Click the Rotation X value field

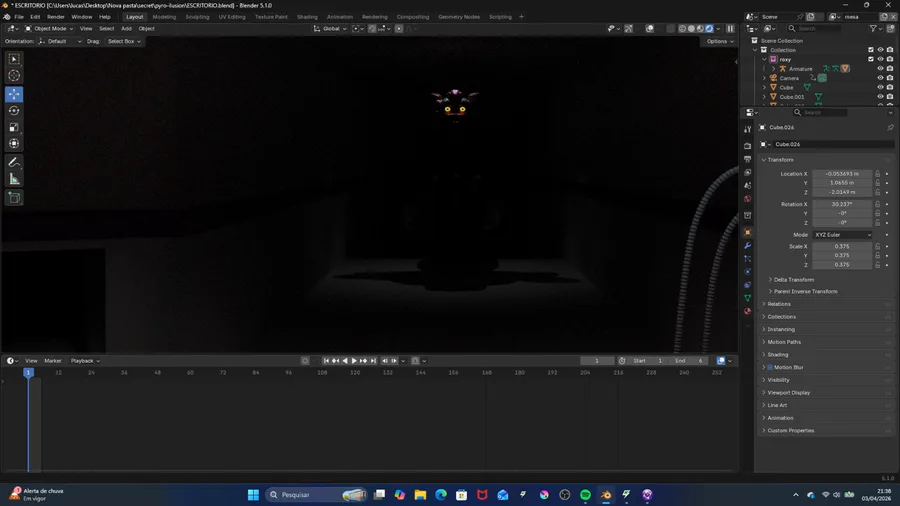click(842, 204)
